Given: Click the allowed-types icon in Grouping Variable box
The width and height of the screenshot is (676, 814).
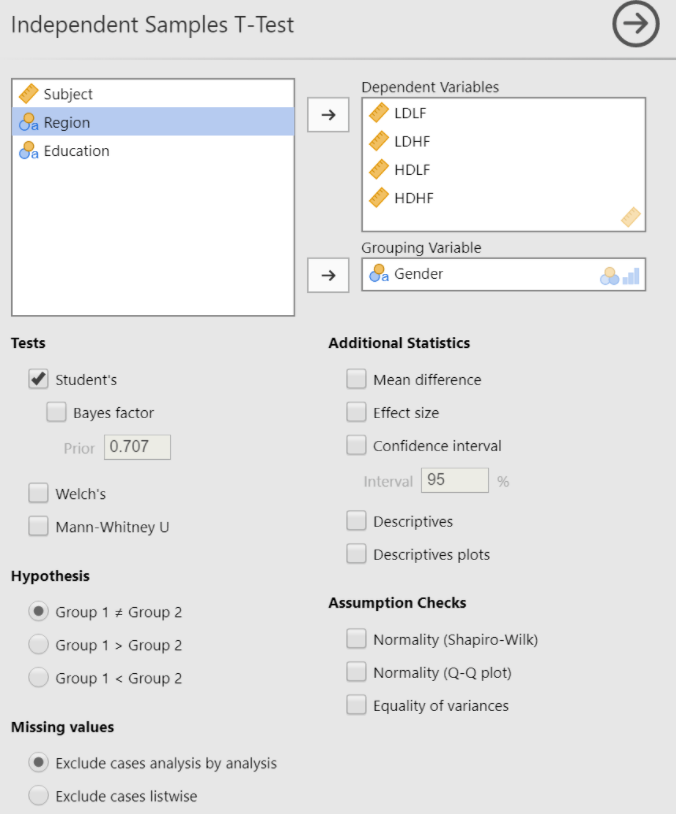Looking at the screenshot, I should pyautogui.click(x=619, y=275).
